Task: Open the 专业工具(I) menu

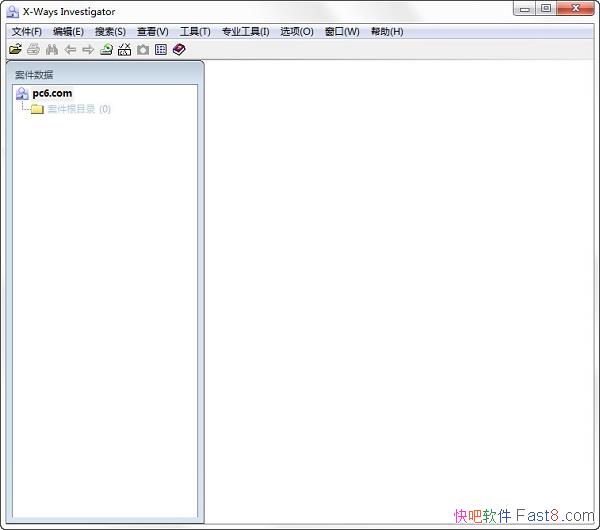Action: (245, 31)
